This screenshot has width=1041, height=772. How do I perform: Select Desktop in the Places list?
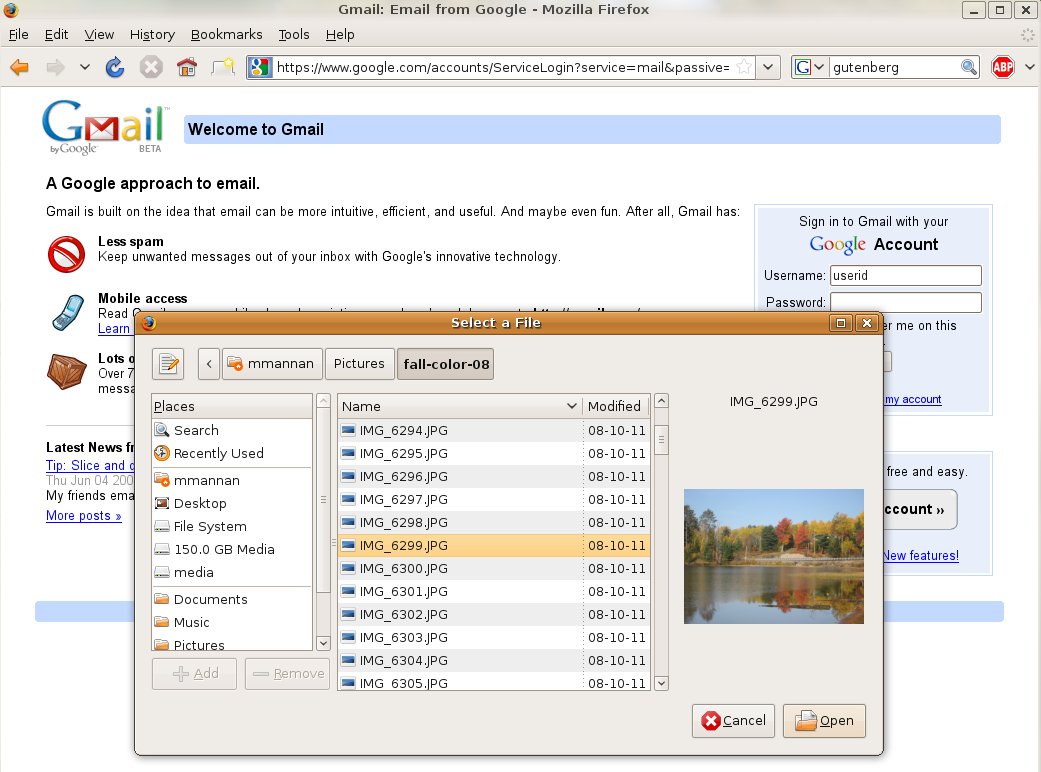click(232, 503)
